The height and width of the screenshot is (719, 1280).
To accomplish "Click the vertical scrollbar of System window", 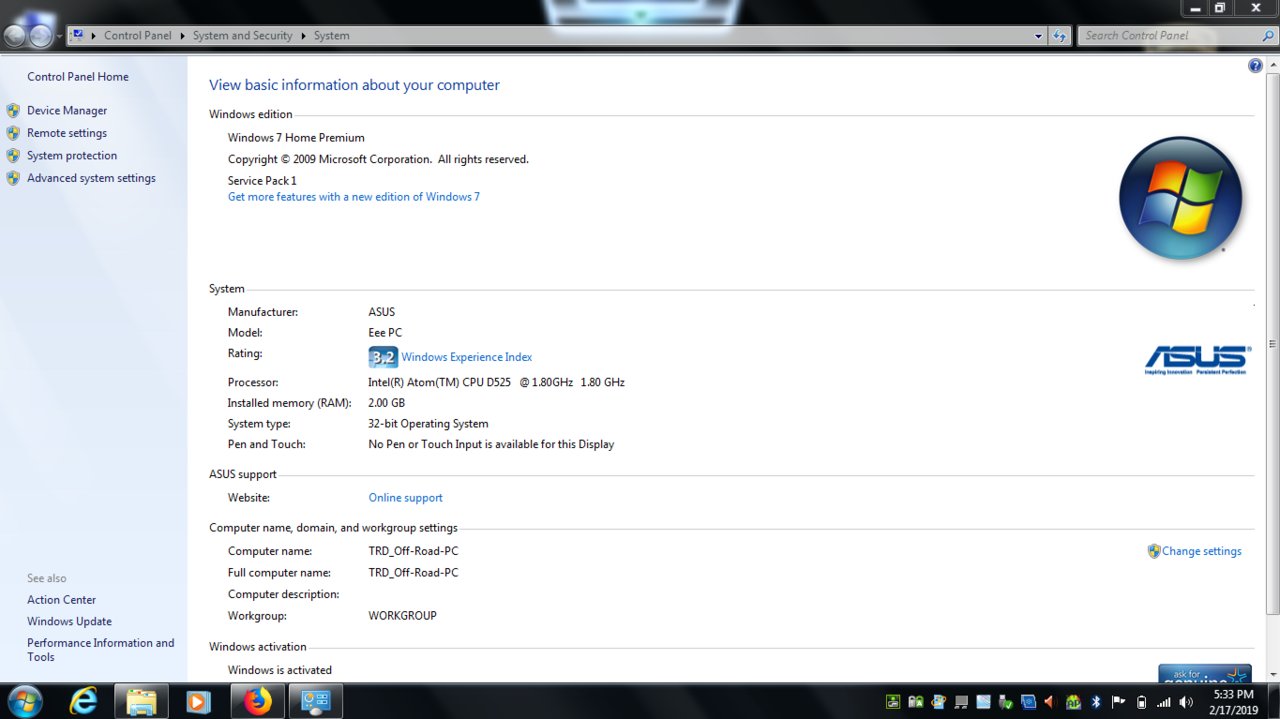I will 1272,345.
